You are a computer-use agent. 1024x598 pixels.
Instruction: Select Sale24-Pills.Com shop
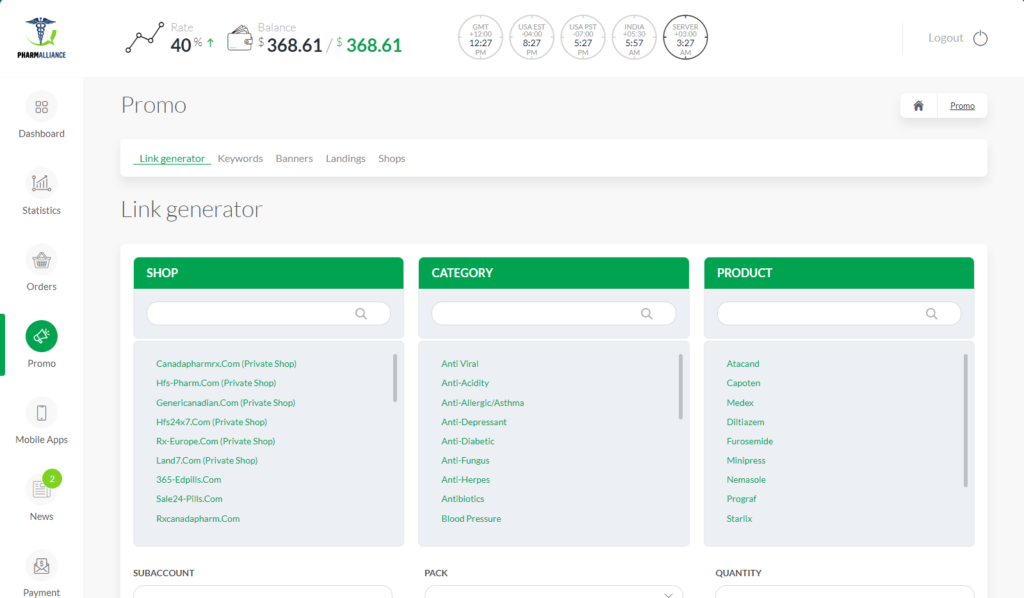[189, 499]
